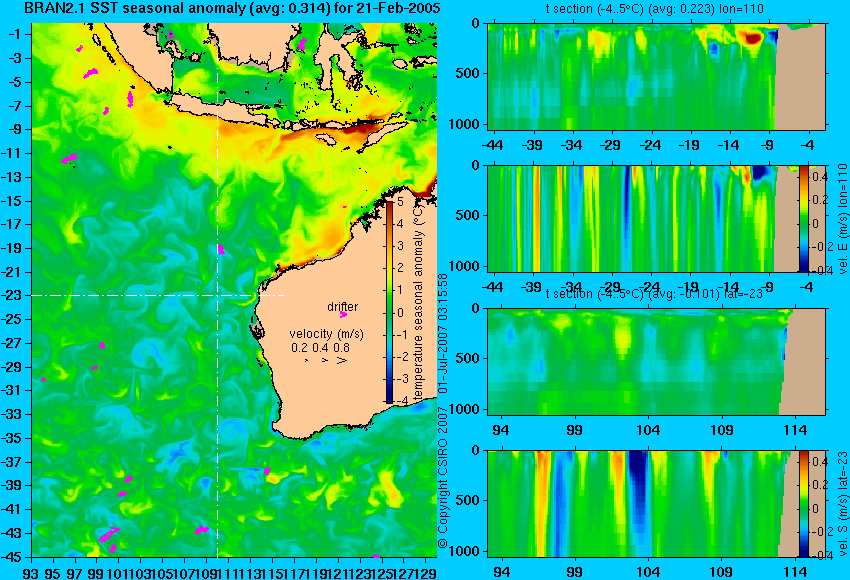Click the '-9' tick under the top temperature section
The height and width of the screenshot is (580, 850).
[767, 145]
